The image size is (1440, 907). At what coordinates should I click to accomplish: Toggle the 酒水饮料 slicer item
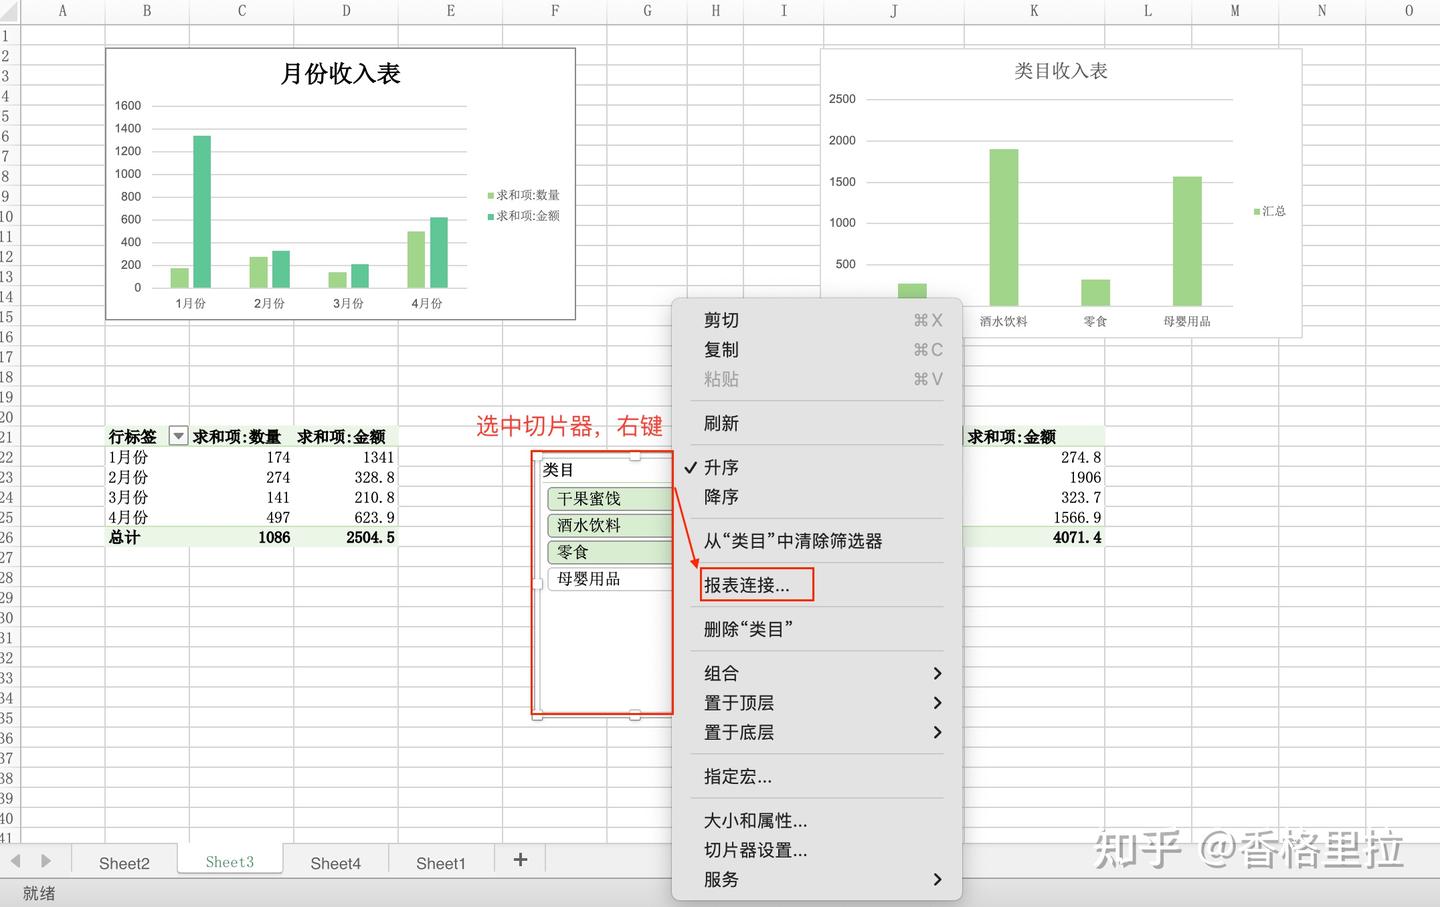click(x=609, y=525)
